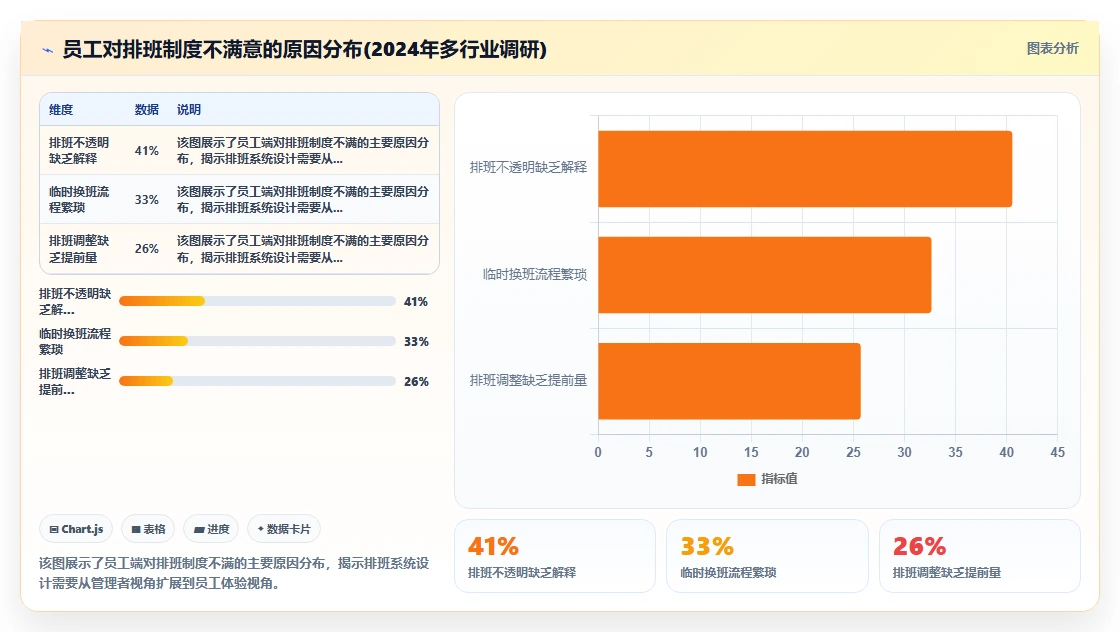
Task: Click the 41% value beside progress bar
Action: coord(416,302)
